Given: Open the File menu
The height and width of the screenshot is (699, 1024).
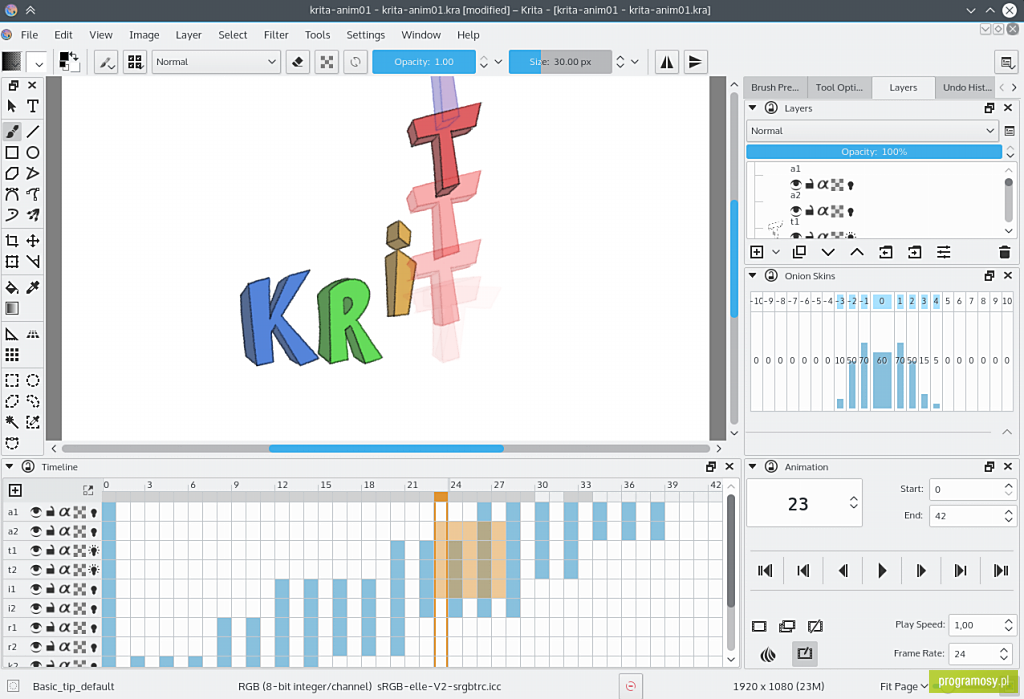Looking at the screenshot, I should tap(29, 35).
